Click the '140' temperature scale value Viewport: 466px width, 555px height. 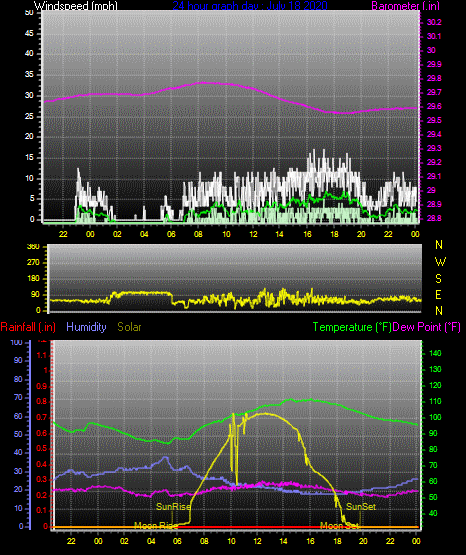pos(435,353)
